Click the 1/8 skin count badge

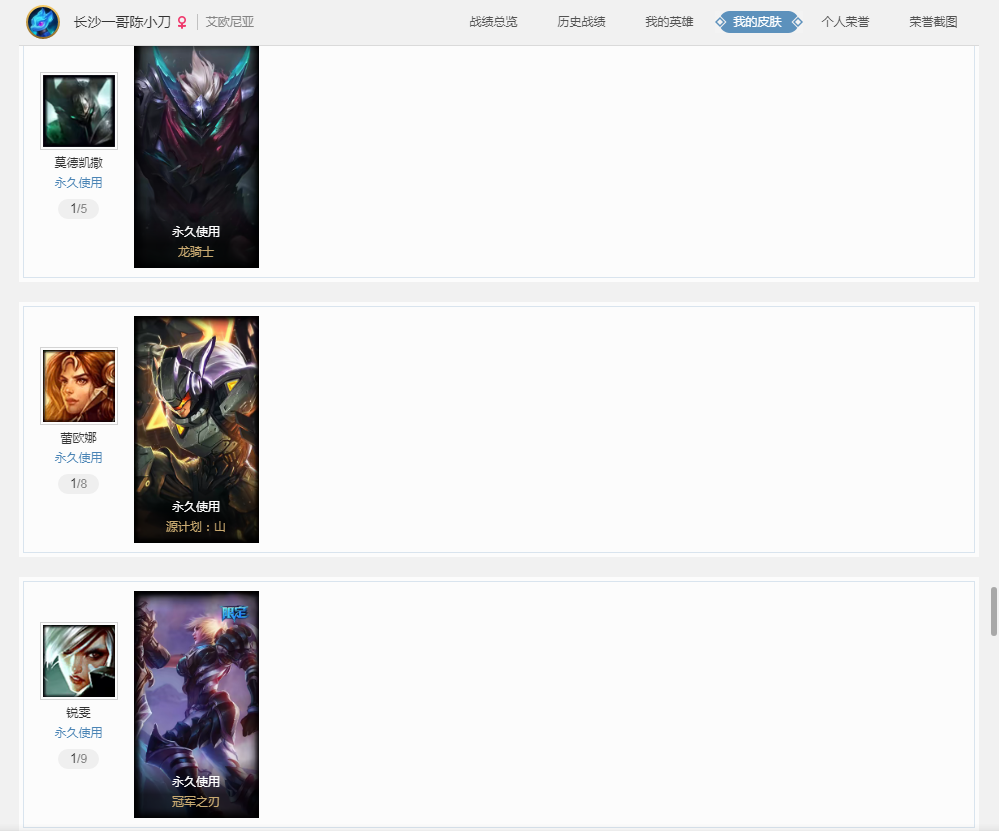[78, 484]
